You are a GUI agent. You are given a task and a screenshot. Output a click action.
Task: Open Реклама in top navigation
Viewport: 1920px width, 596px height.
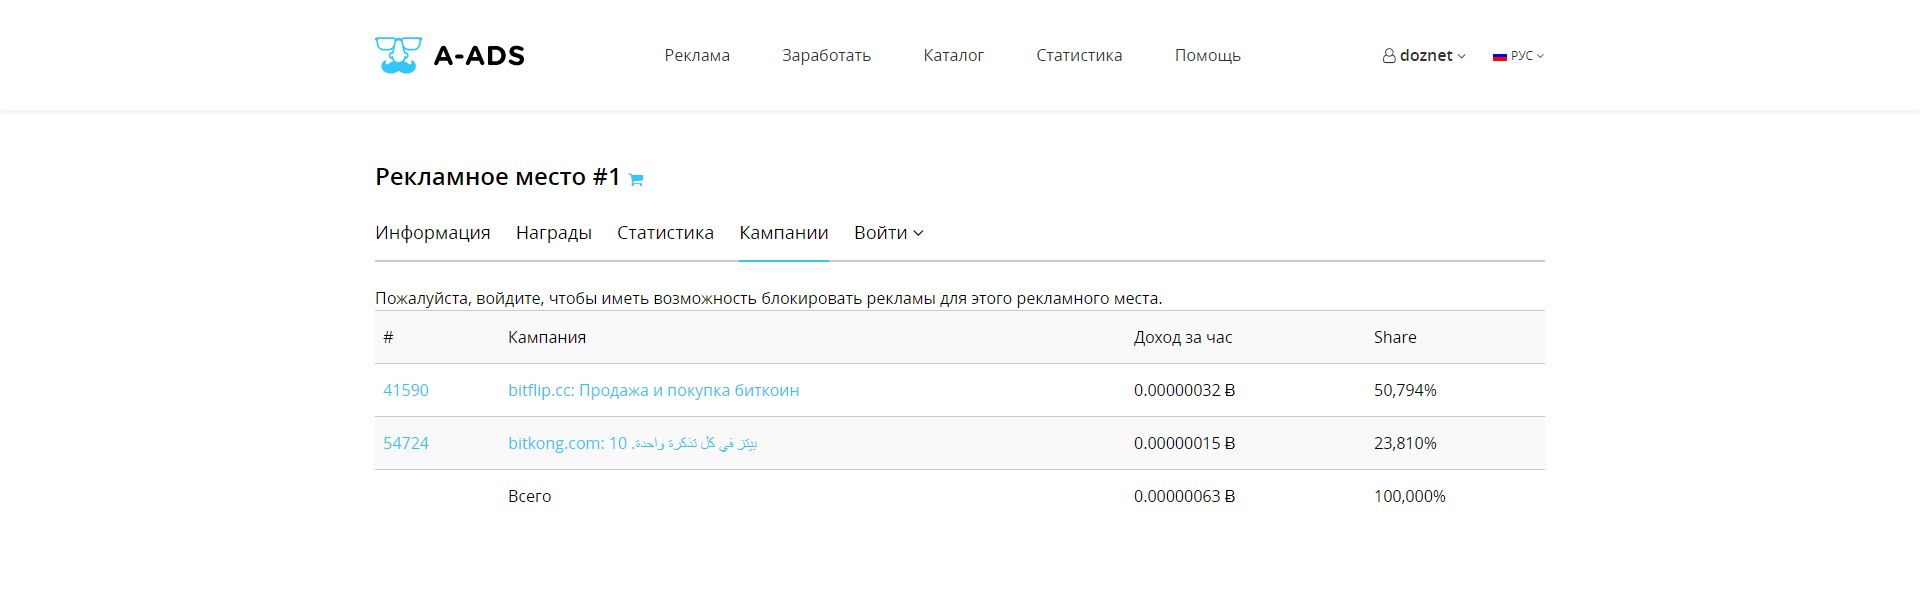[697, 56]
